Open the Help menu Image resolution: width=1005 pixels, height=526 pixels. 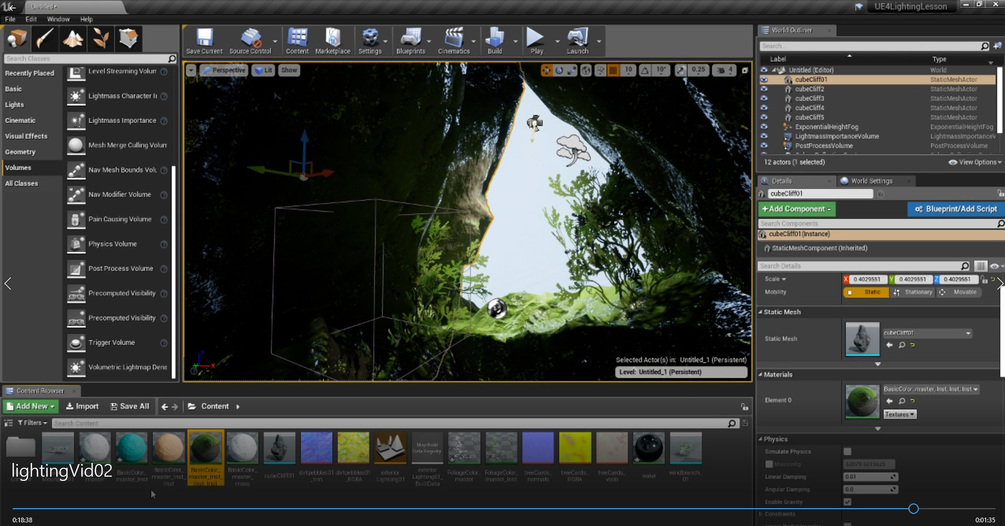(x=87, y=19)
